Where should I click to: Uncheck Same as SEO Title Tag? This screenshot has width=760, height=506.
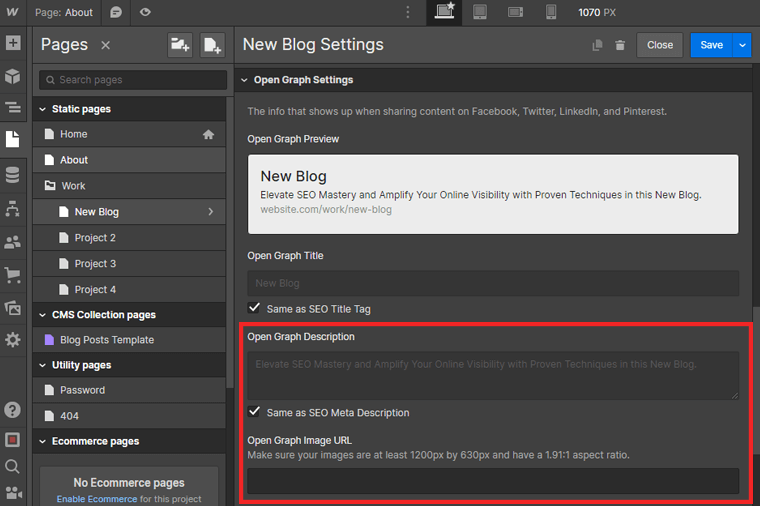click(254, 308)
